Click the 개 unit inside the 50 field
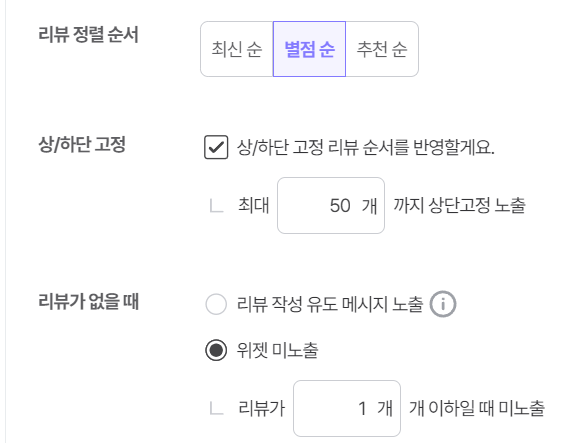The image size is (570, 443). coord(369,206)
